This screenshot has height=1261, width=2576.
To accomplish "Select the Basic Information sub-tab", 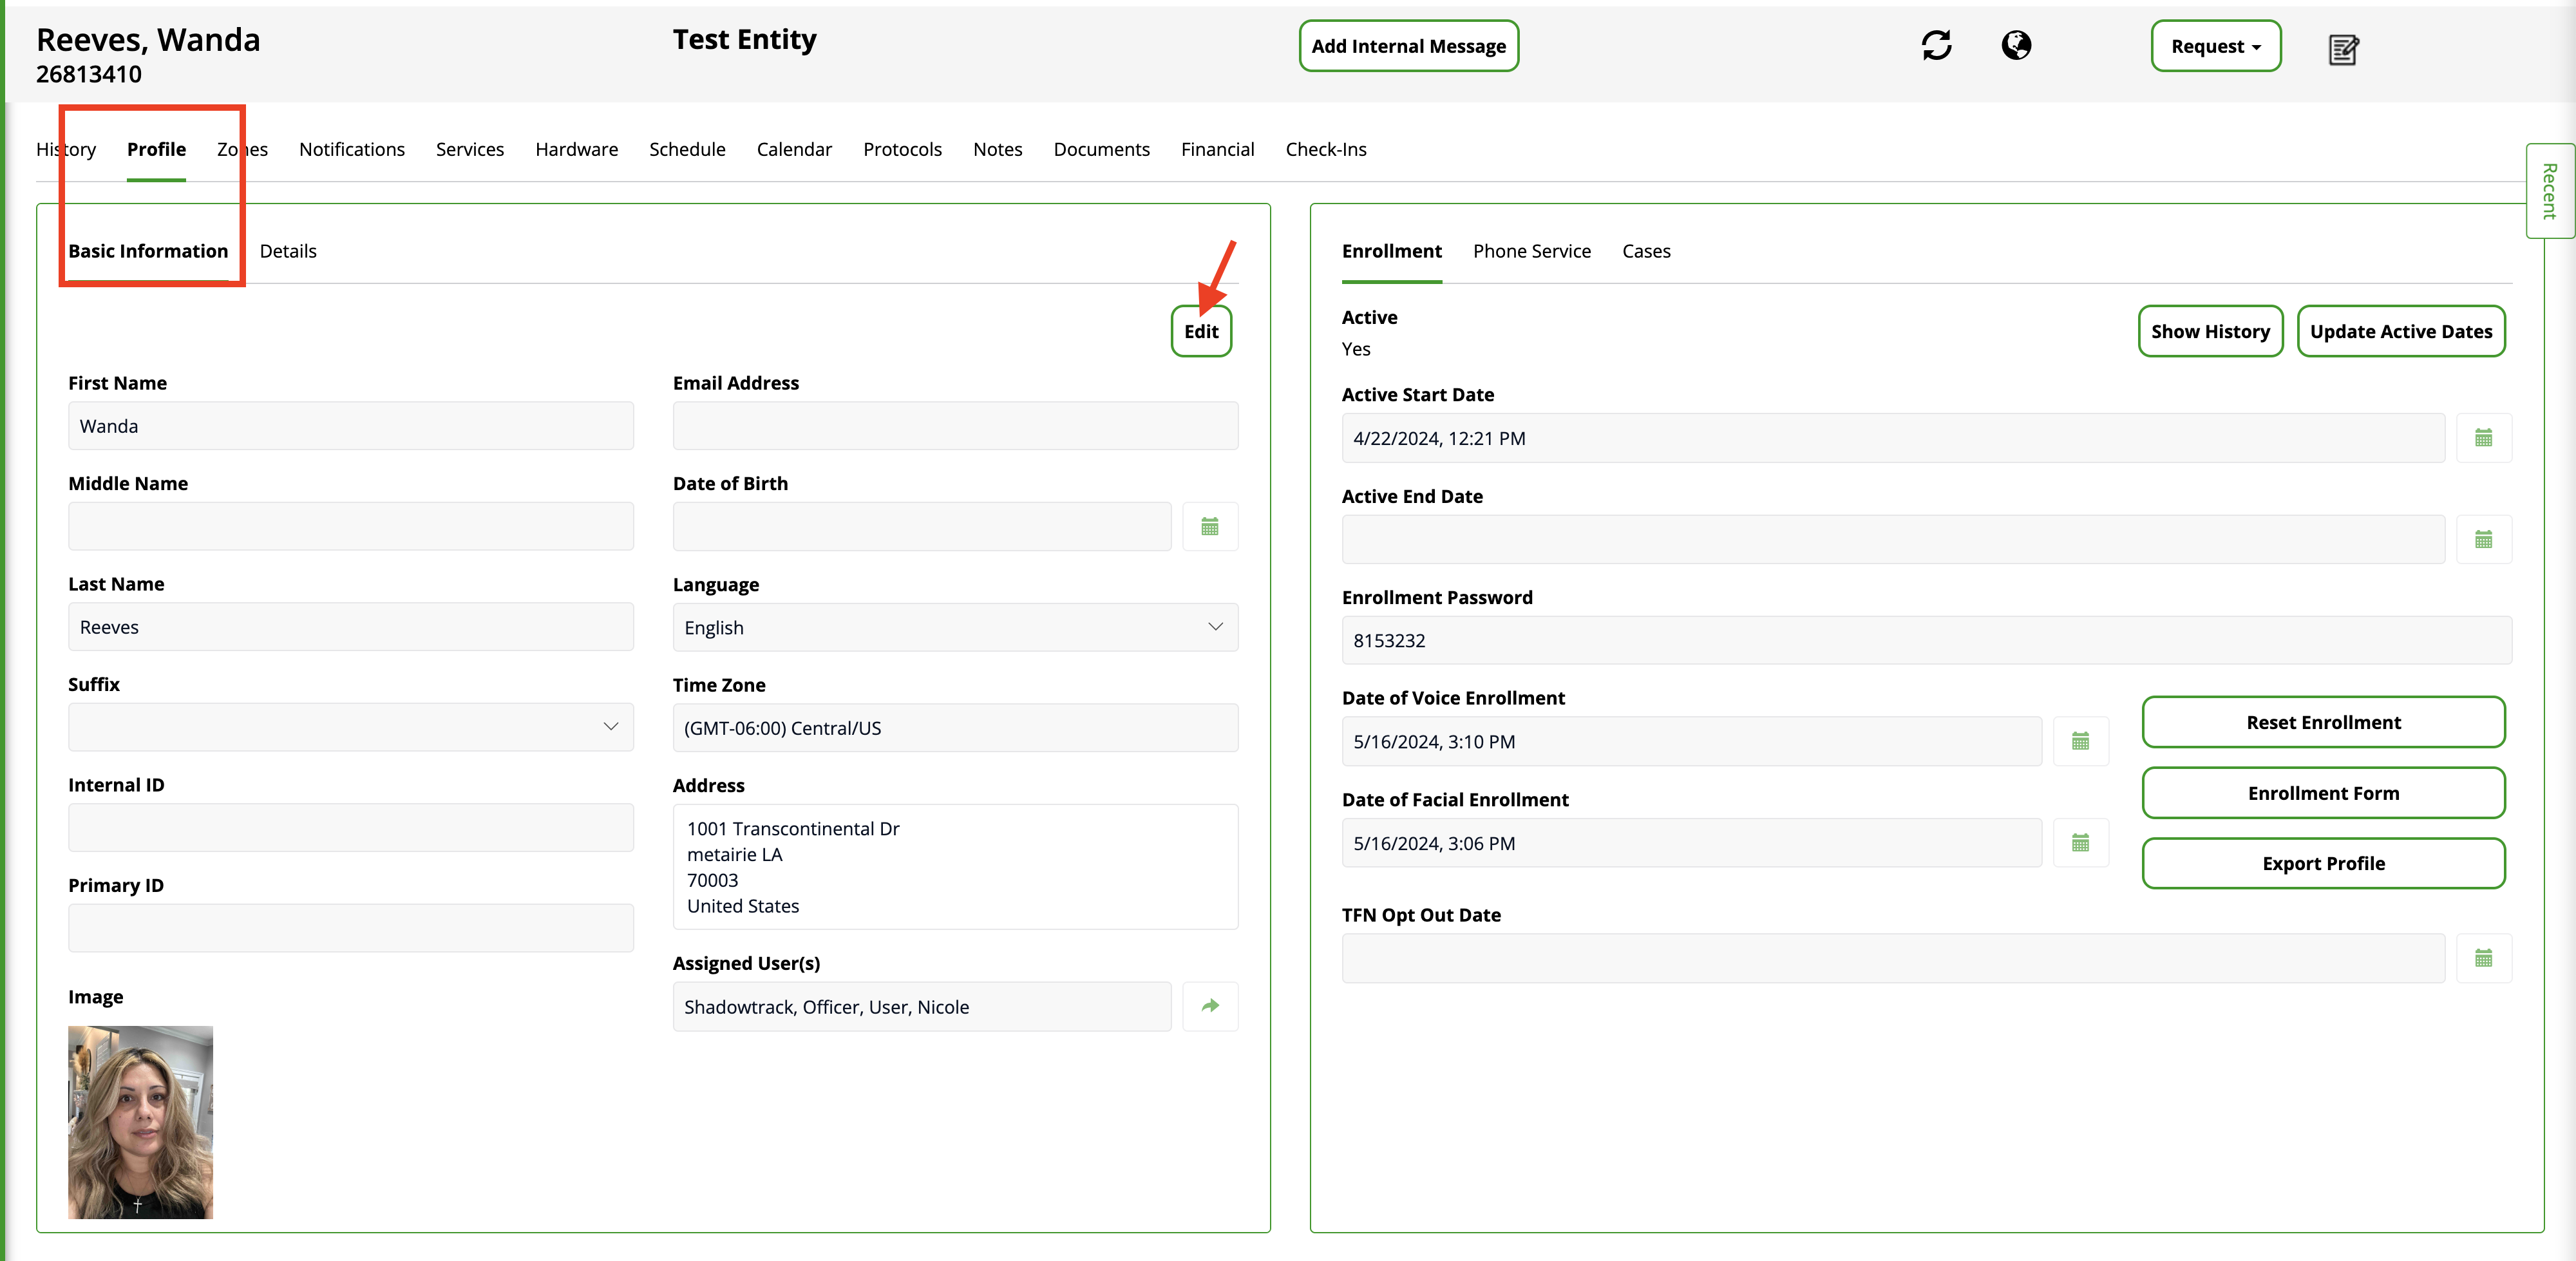I will [148, 251].
